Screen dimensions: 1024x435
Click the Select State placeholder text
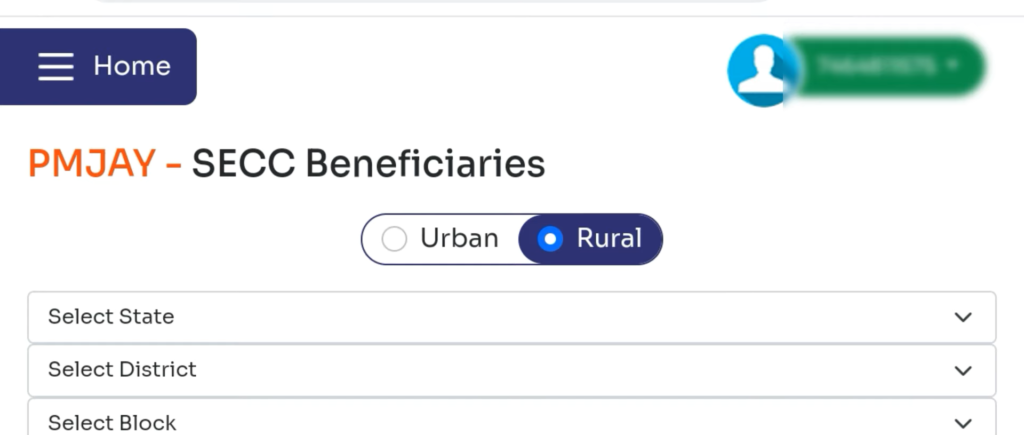click(x=111, y=317)
